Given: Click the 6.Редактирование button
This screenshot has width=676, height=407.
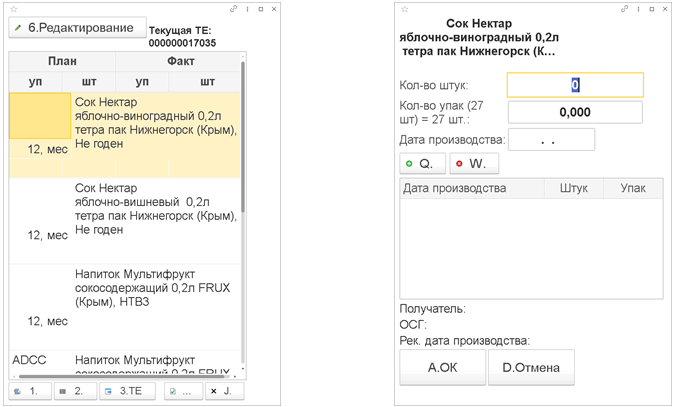Looking at the screenshot, I should 78,28.
